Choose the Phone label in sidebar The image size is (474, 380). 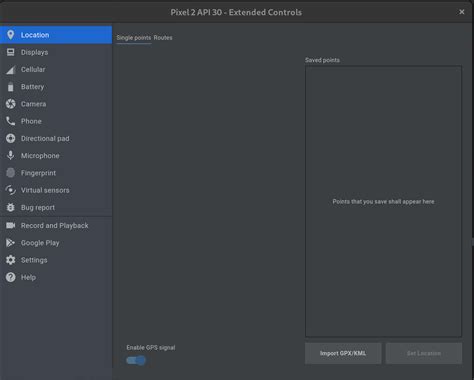[31, 121]
